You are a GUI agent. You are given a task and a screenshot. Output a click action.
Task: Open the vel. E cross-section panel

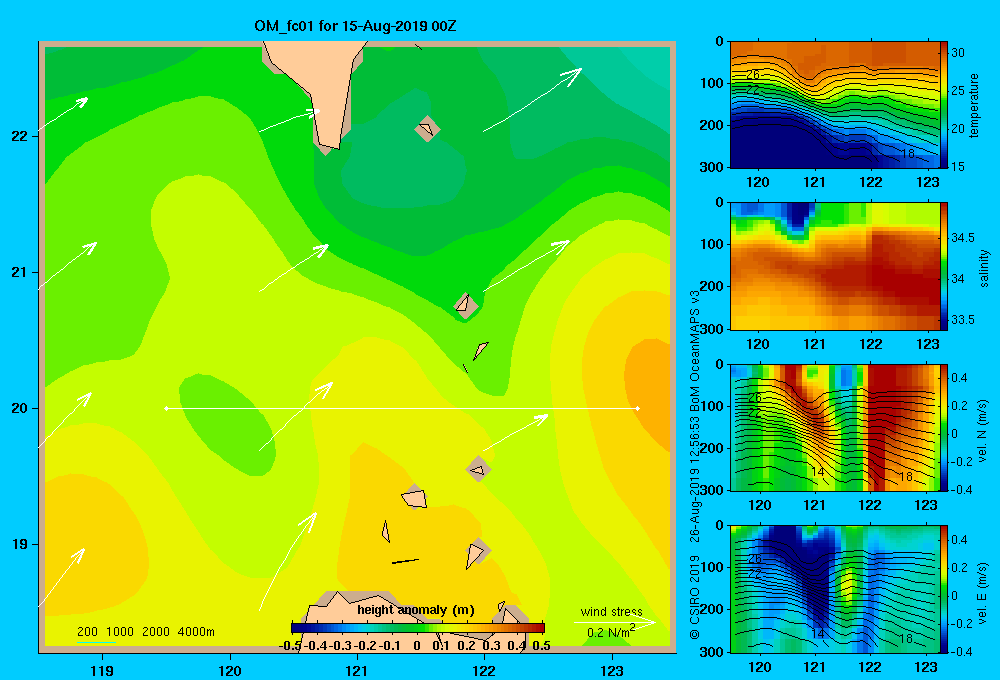coord(834,589)
